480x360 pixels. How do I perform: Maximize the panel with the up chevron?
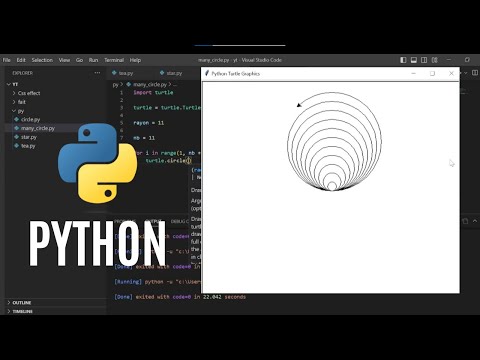pyautogui.click(x=475, y=221)
